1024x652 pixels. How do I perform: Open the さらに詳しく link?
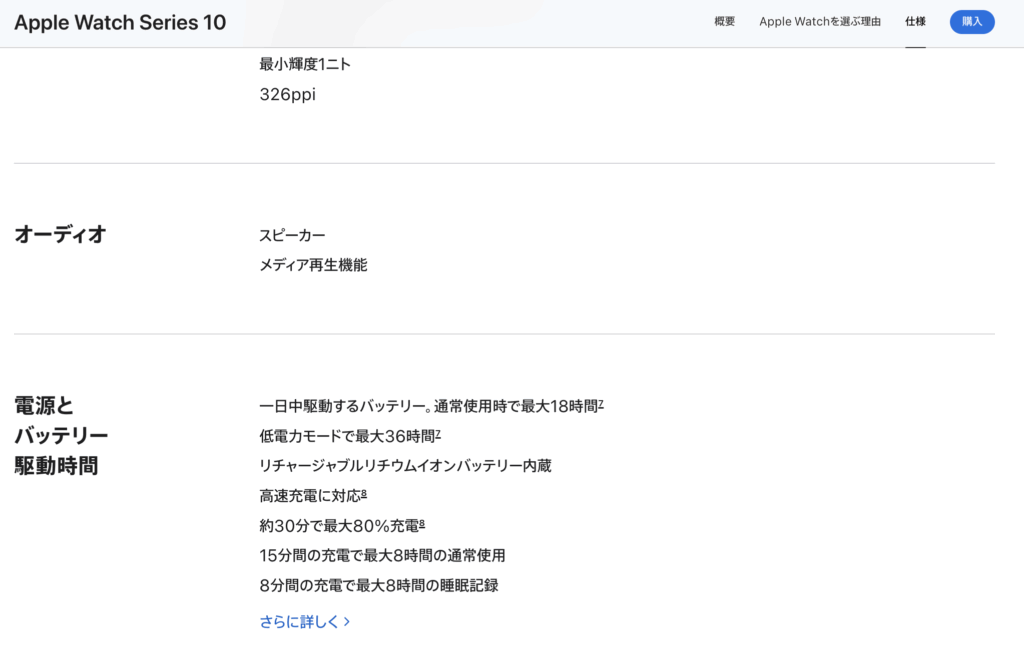pyautogui.click(x=304, y=621)
